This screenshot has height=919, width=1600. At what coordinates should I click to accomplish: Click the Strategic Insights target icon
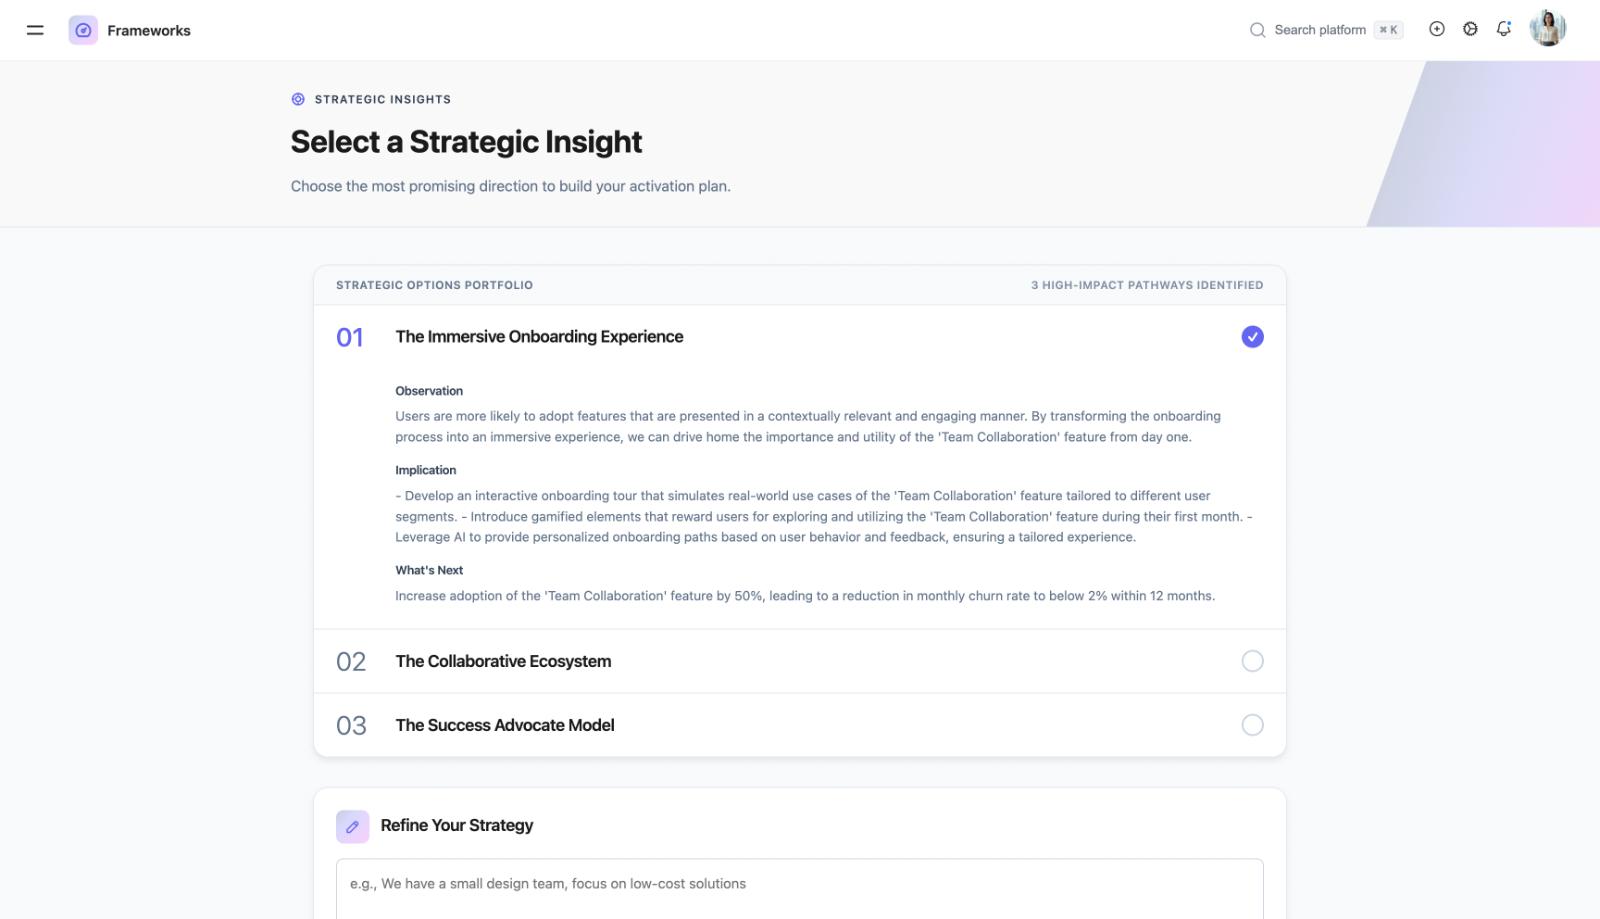[x=296, y=98]
